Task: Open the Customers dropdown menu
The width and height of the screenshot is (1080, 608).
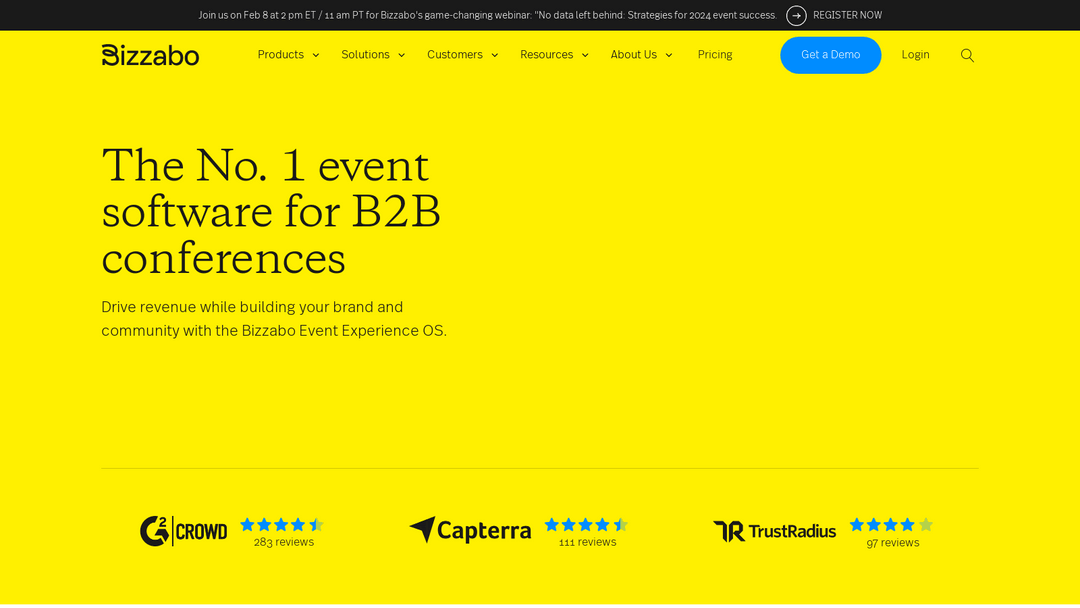Action: (x=462, y=55)
